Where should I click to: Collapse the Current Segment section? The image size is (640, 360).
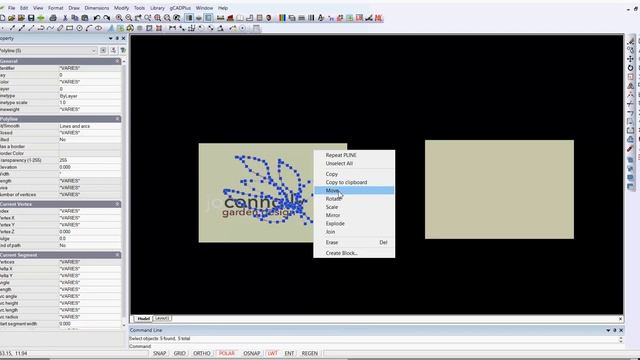[118, 255]
